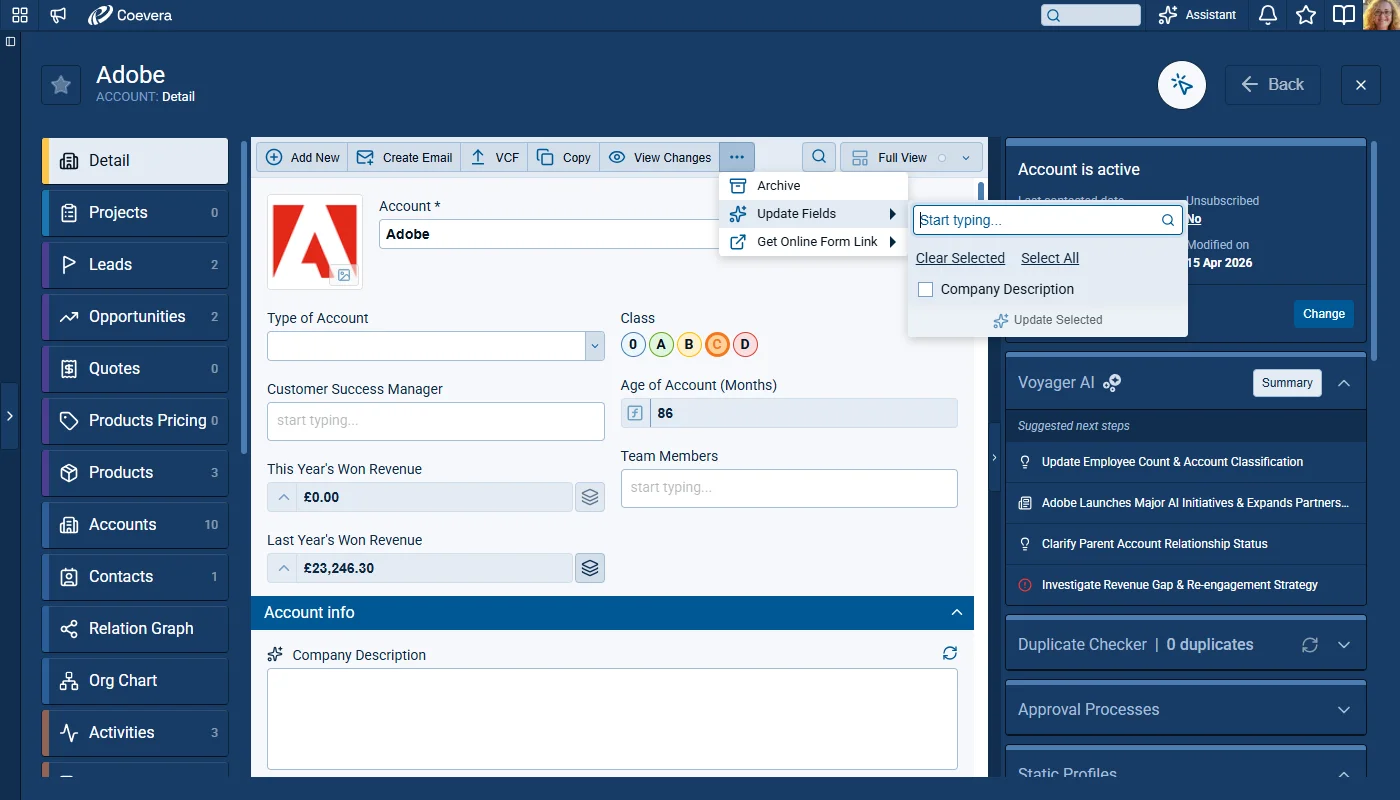Image resolution: width=1400 pixels, height=800 pixels.
Task: Favorite the Adobe account star button
Action: (x=61, y=85)
